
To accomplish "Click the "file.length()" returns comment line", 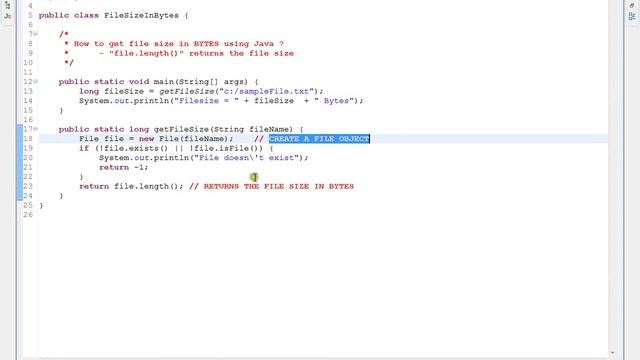I will tap(196, 53).
